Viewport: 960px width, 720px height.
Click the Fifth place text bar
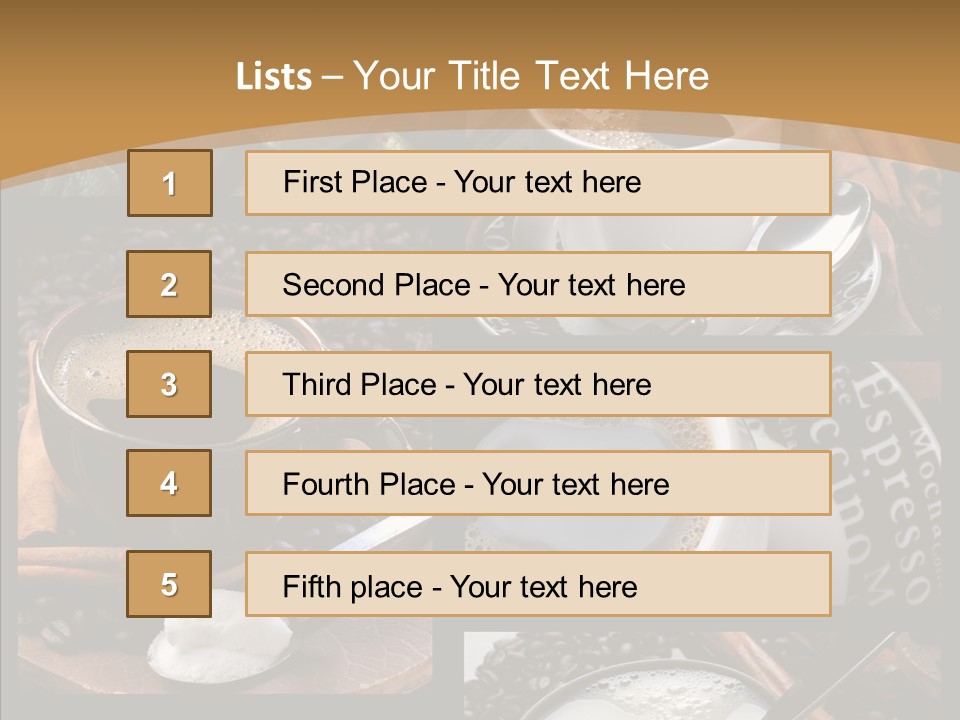coord(538,584)
